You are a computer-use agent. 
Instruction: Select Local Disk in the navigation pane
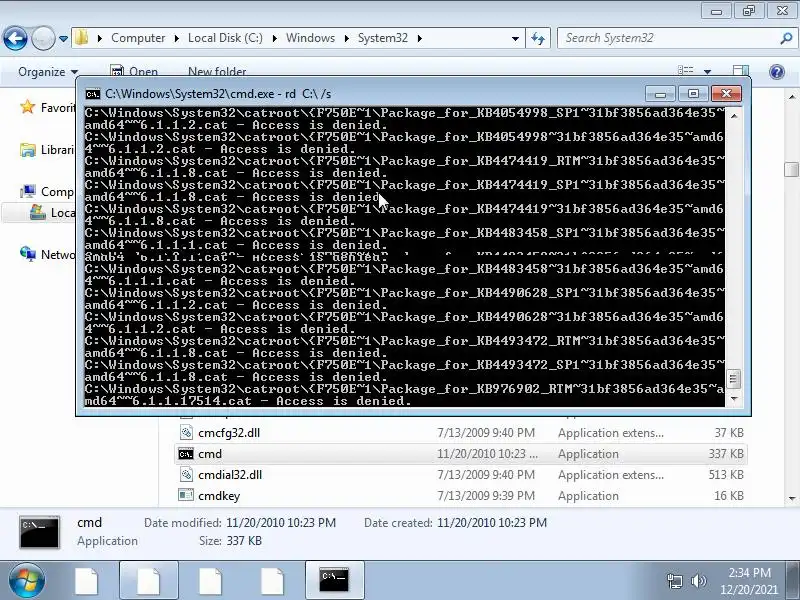[52, 213]
